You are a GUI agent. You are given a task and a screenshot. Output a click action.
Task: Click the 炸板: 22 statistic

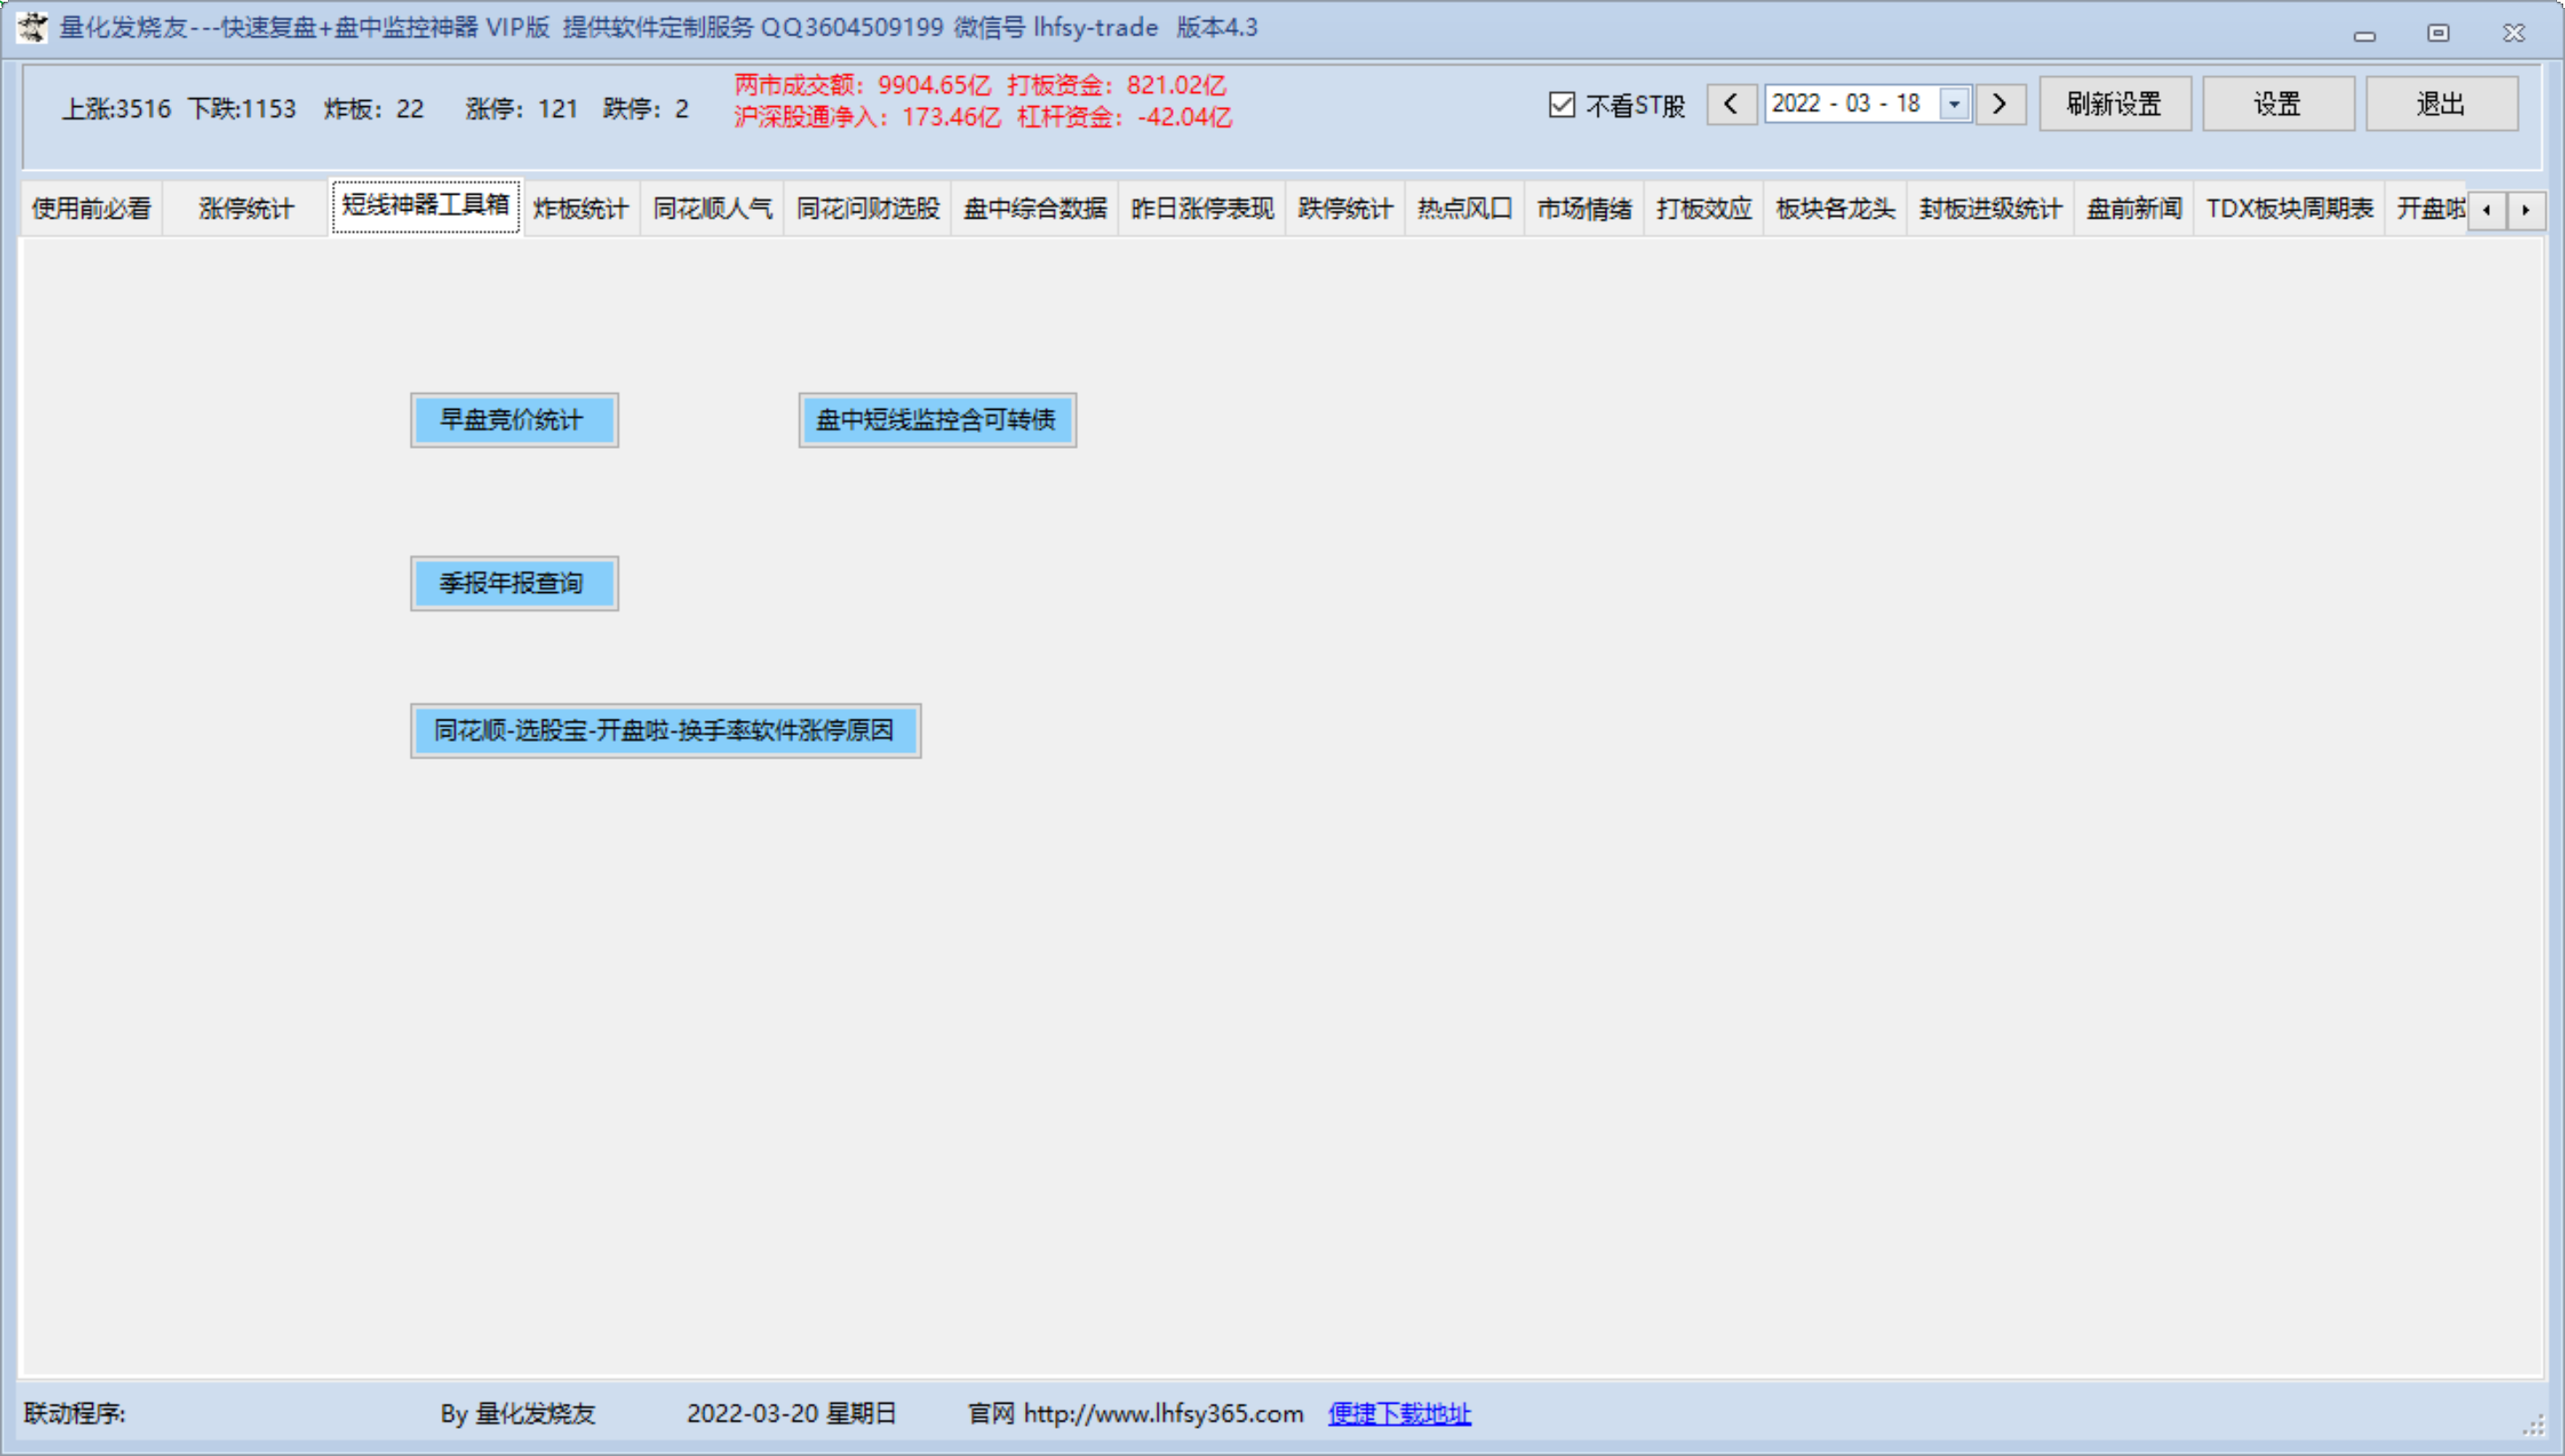click(374, 109)
